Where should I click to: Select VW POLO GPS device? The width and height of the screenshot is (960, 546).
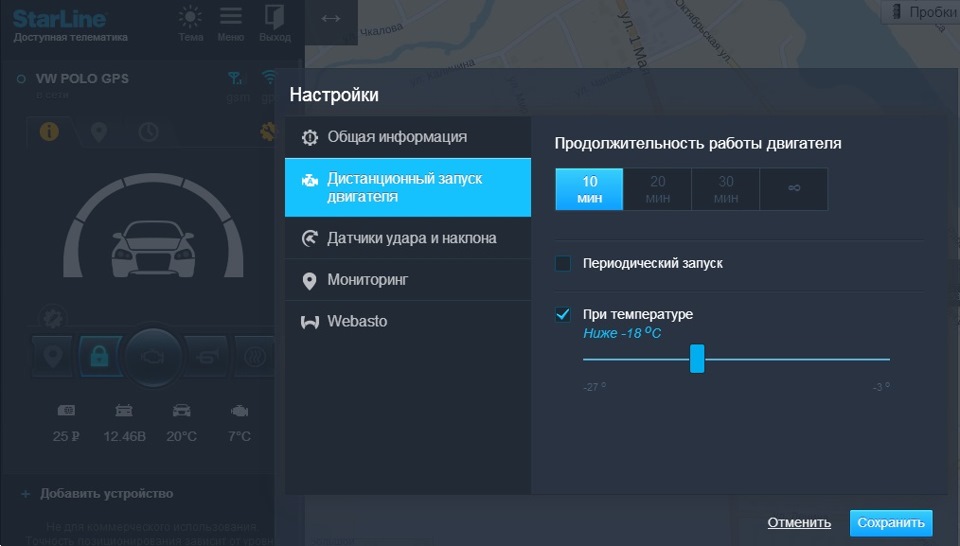tap(82, 79)
